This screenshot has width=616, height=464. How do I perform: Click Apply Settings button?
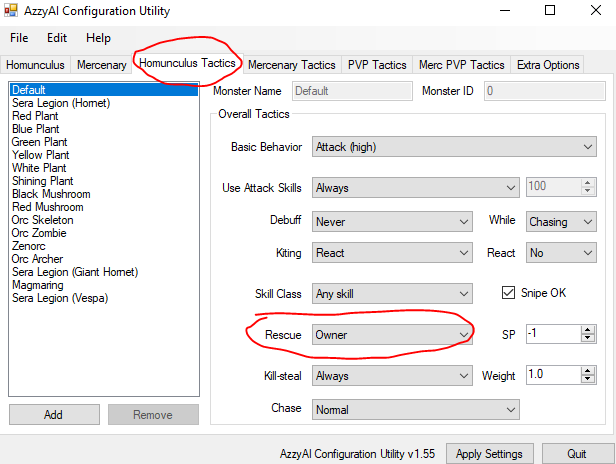pos(490,454)
